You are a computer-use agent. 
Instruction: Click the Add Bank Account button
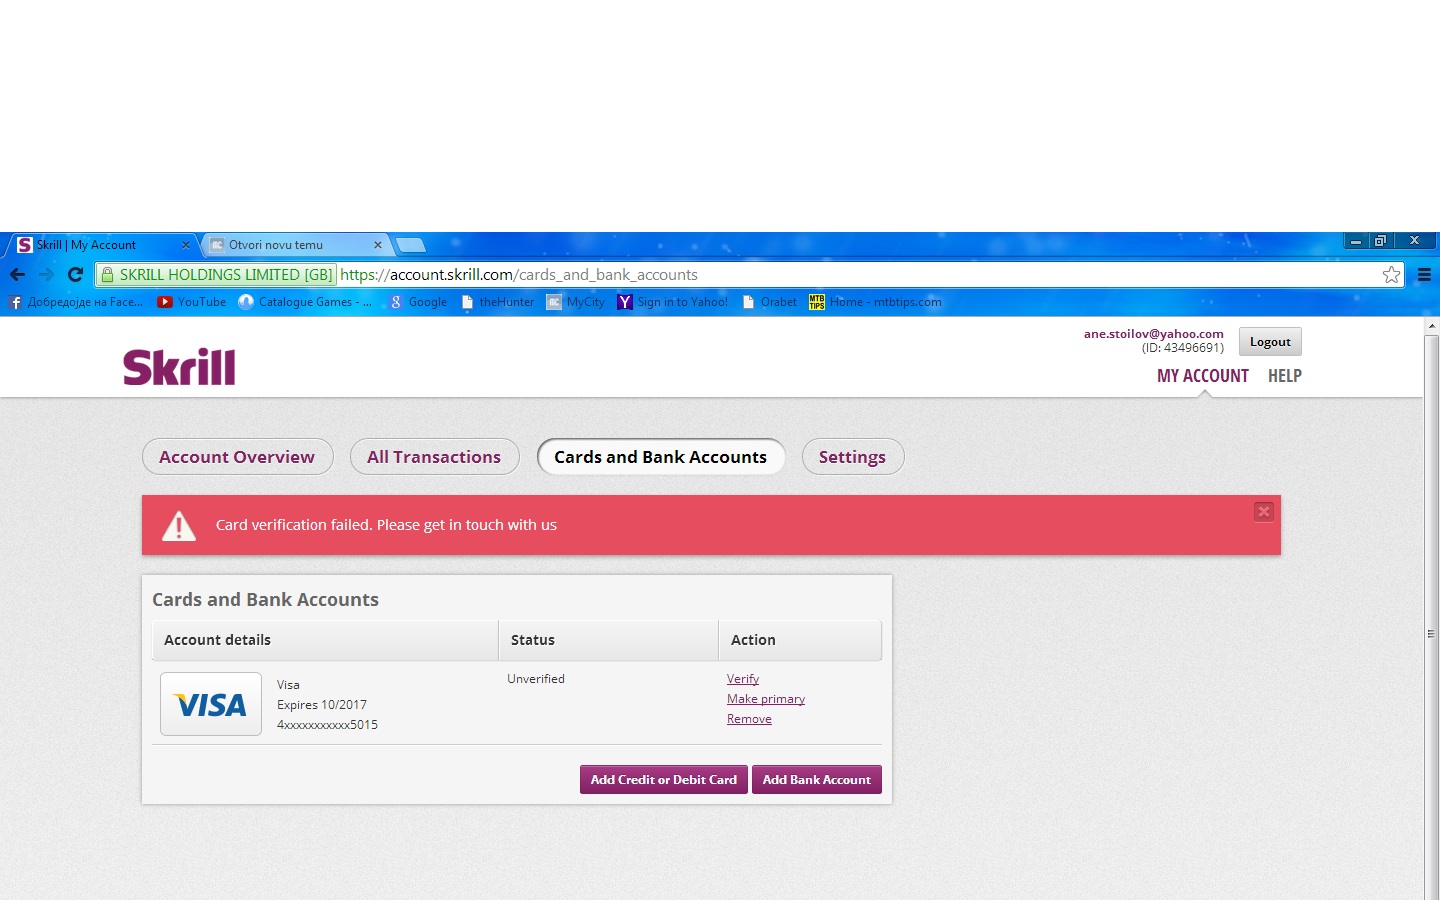pos(817,780)
